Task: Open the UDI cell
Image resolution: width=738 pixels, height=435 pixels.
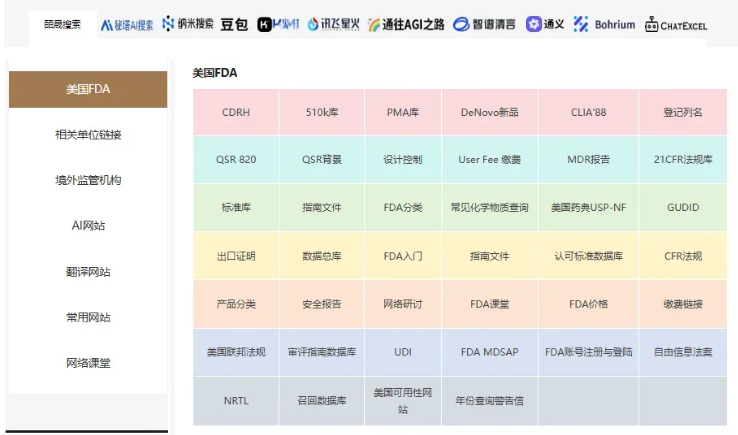Action: (403, 352)
